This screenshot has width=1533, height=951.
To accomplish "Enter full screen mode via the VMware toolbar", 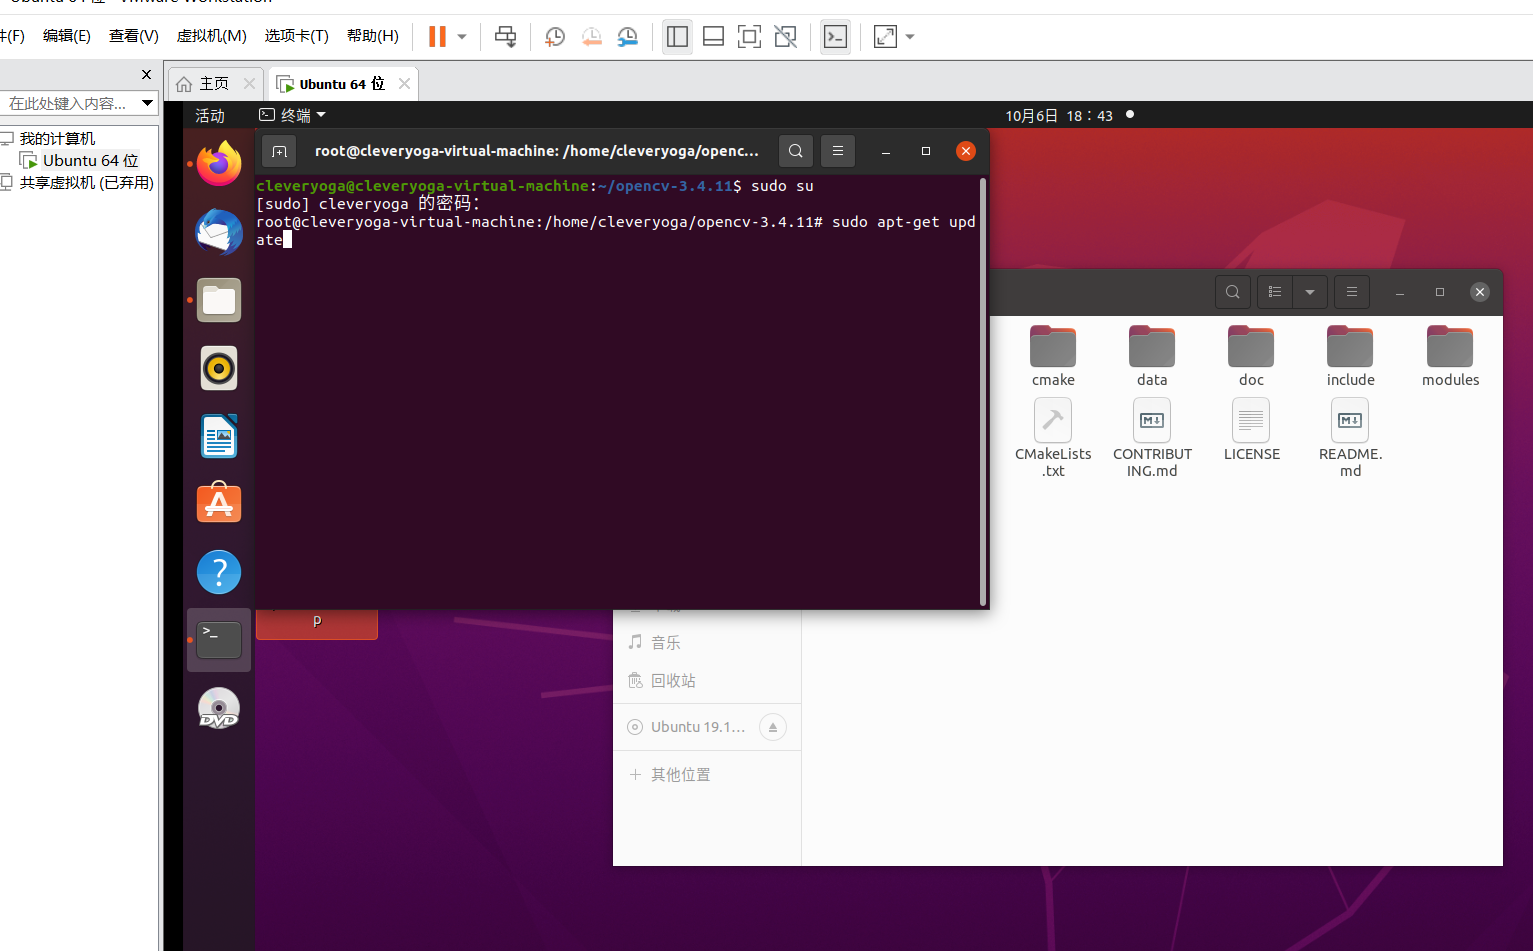I will pos(883,36).
